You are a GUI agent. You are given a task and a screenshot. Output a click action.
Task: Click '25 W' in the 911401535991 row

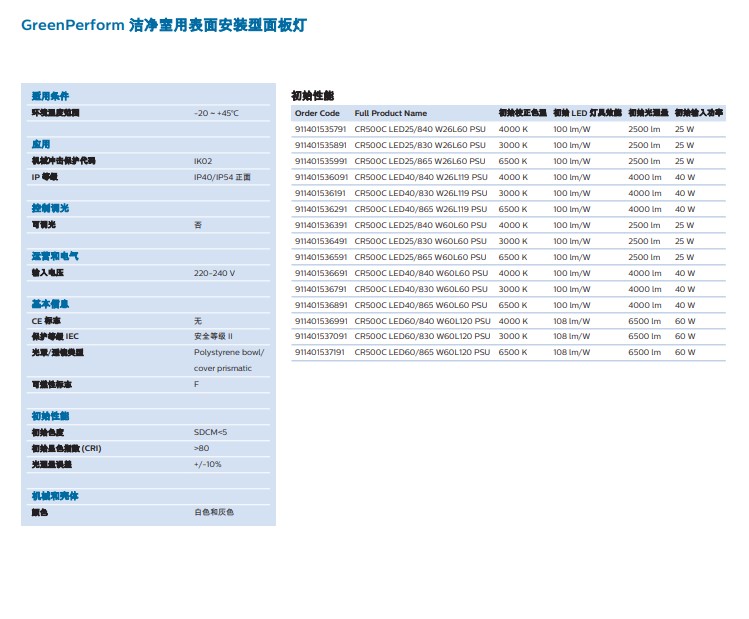[x=684, y=161]
